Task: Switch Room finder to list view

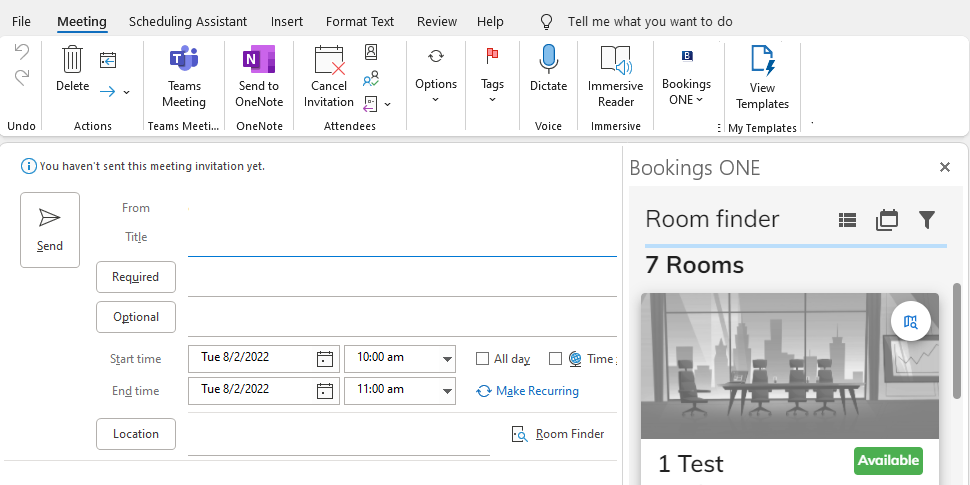Action: 848,220
